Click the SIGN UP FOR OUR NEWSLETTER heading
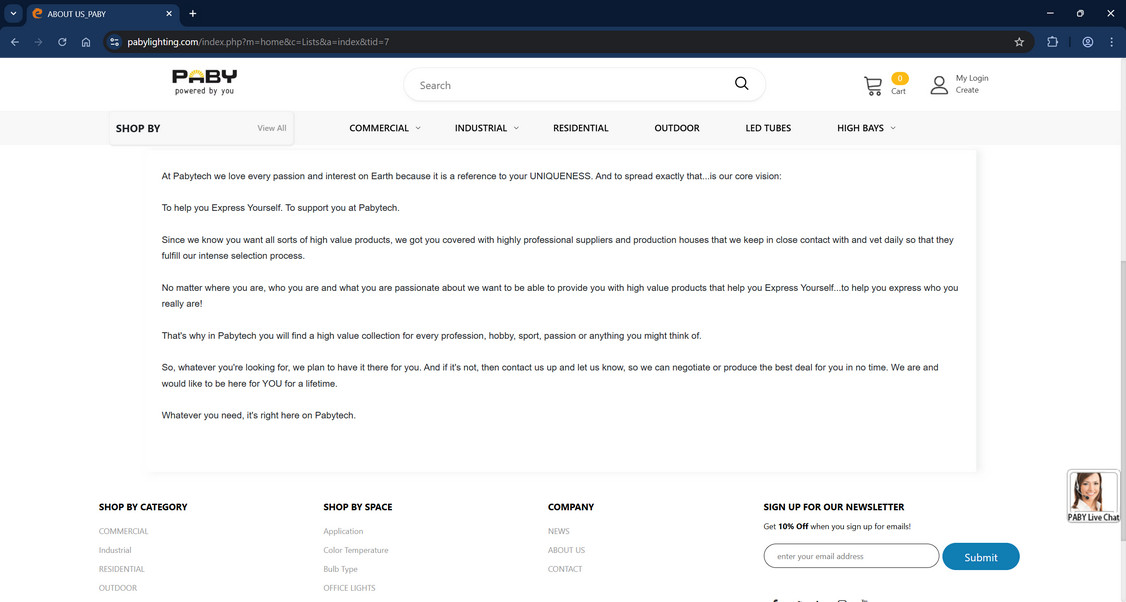Viewport: 1126px width, 602px height. click(834, 507)
